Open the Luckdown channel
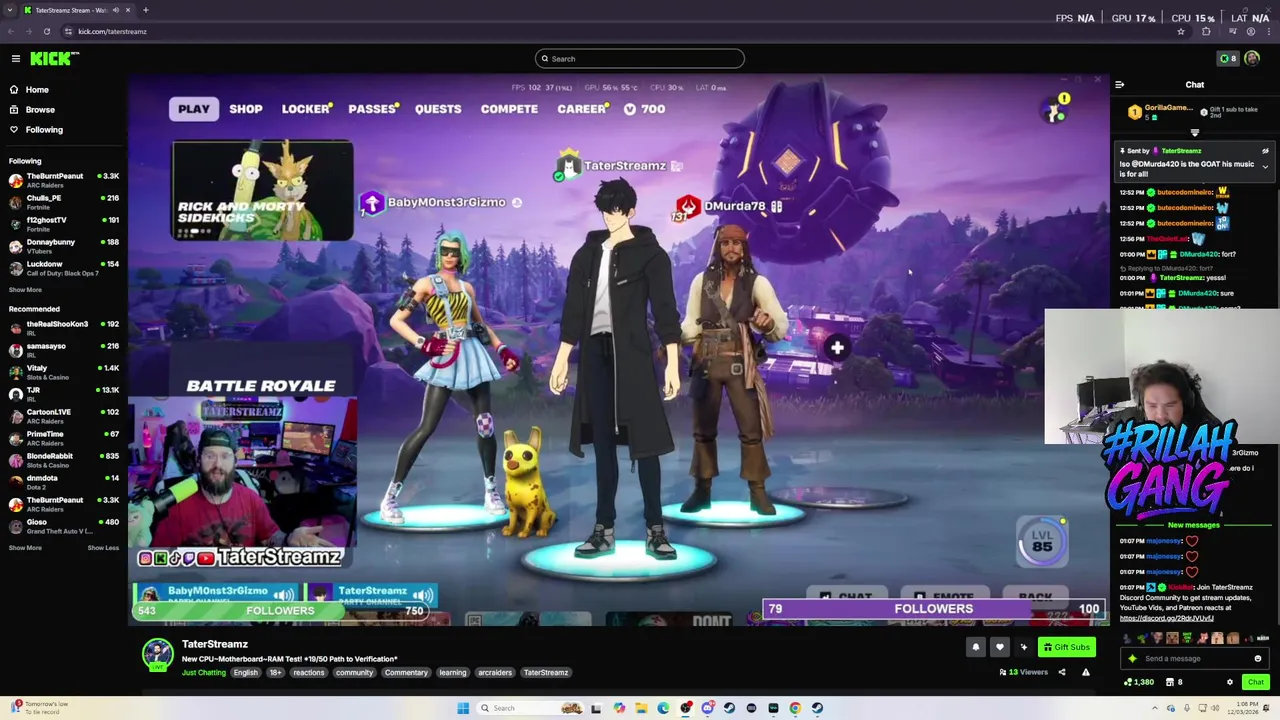Image resolution: width=1280 pixels, height=720 pixels. (63, 268)
